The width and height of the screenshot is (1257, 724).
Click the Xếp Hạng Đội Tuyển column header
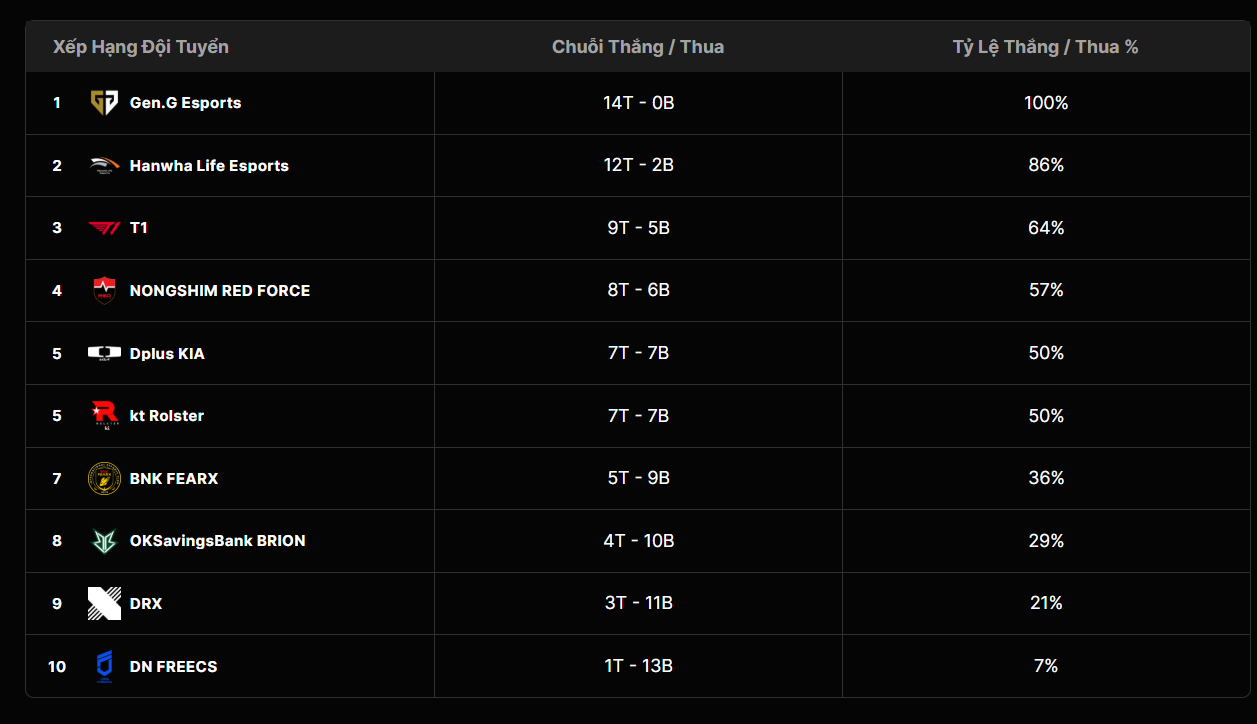(x=141, y=47)
